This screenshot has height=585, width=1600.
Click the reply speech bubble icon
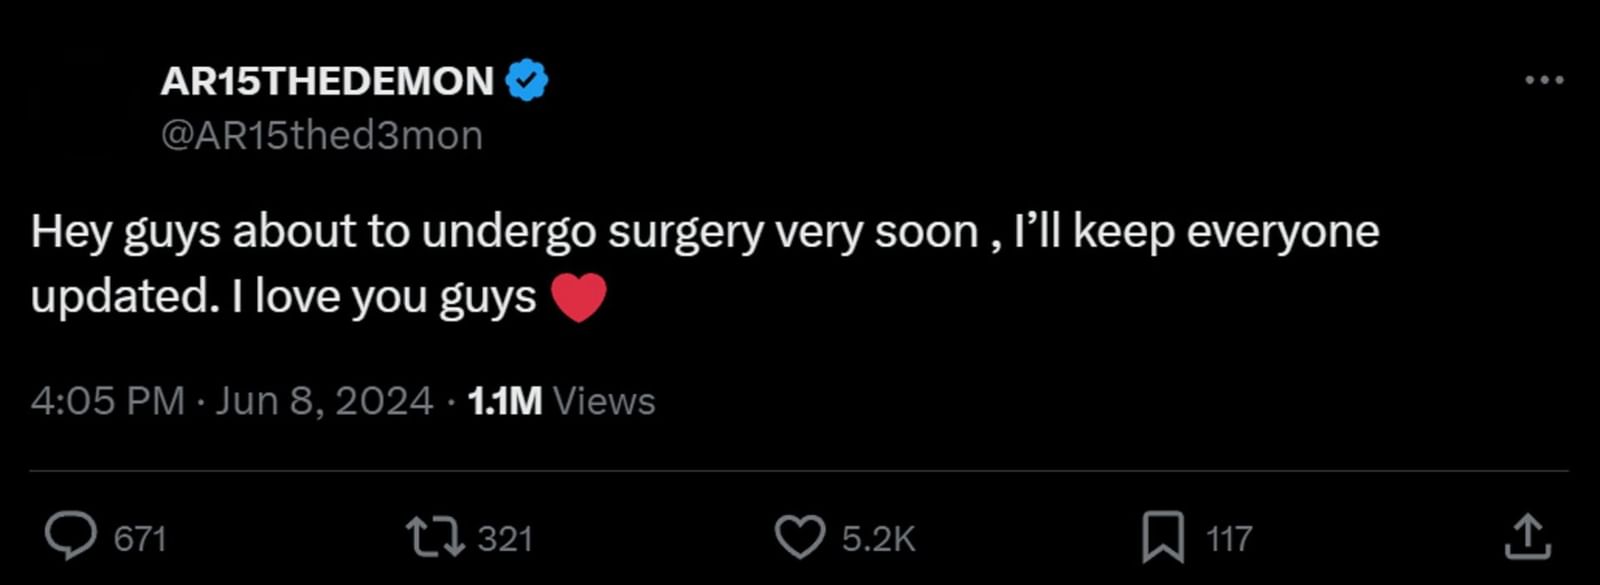(71, 537)
